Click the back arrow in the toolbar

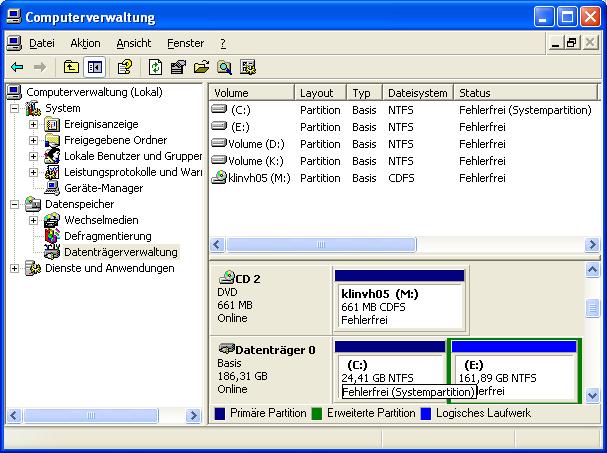(x=17, y=67)
